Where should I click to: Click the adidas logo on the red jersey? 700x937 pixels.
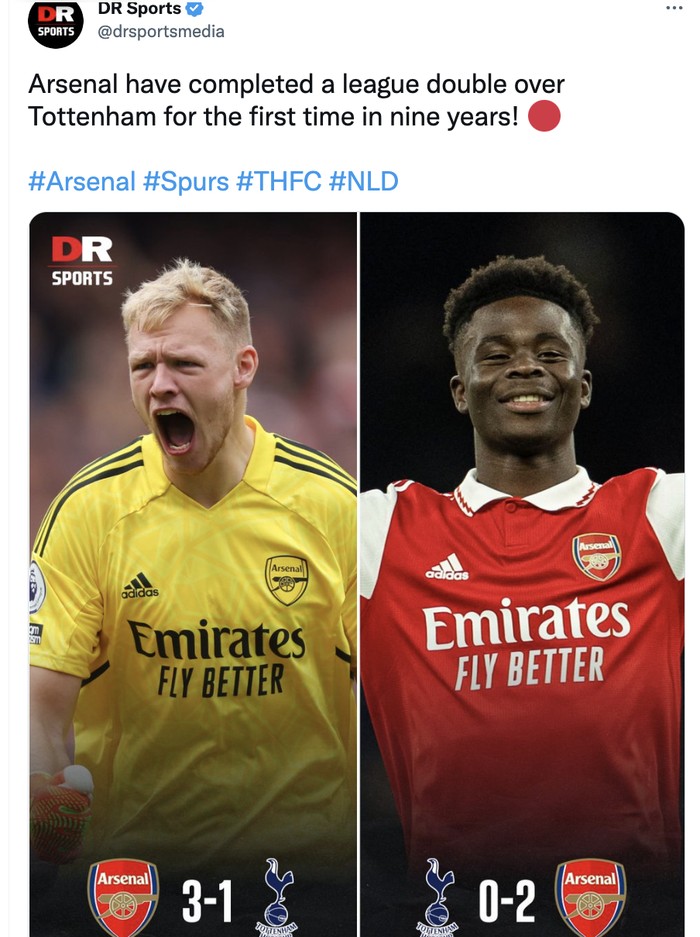pos(447,567)
